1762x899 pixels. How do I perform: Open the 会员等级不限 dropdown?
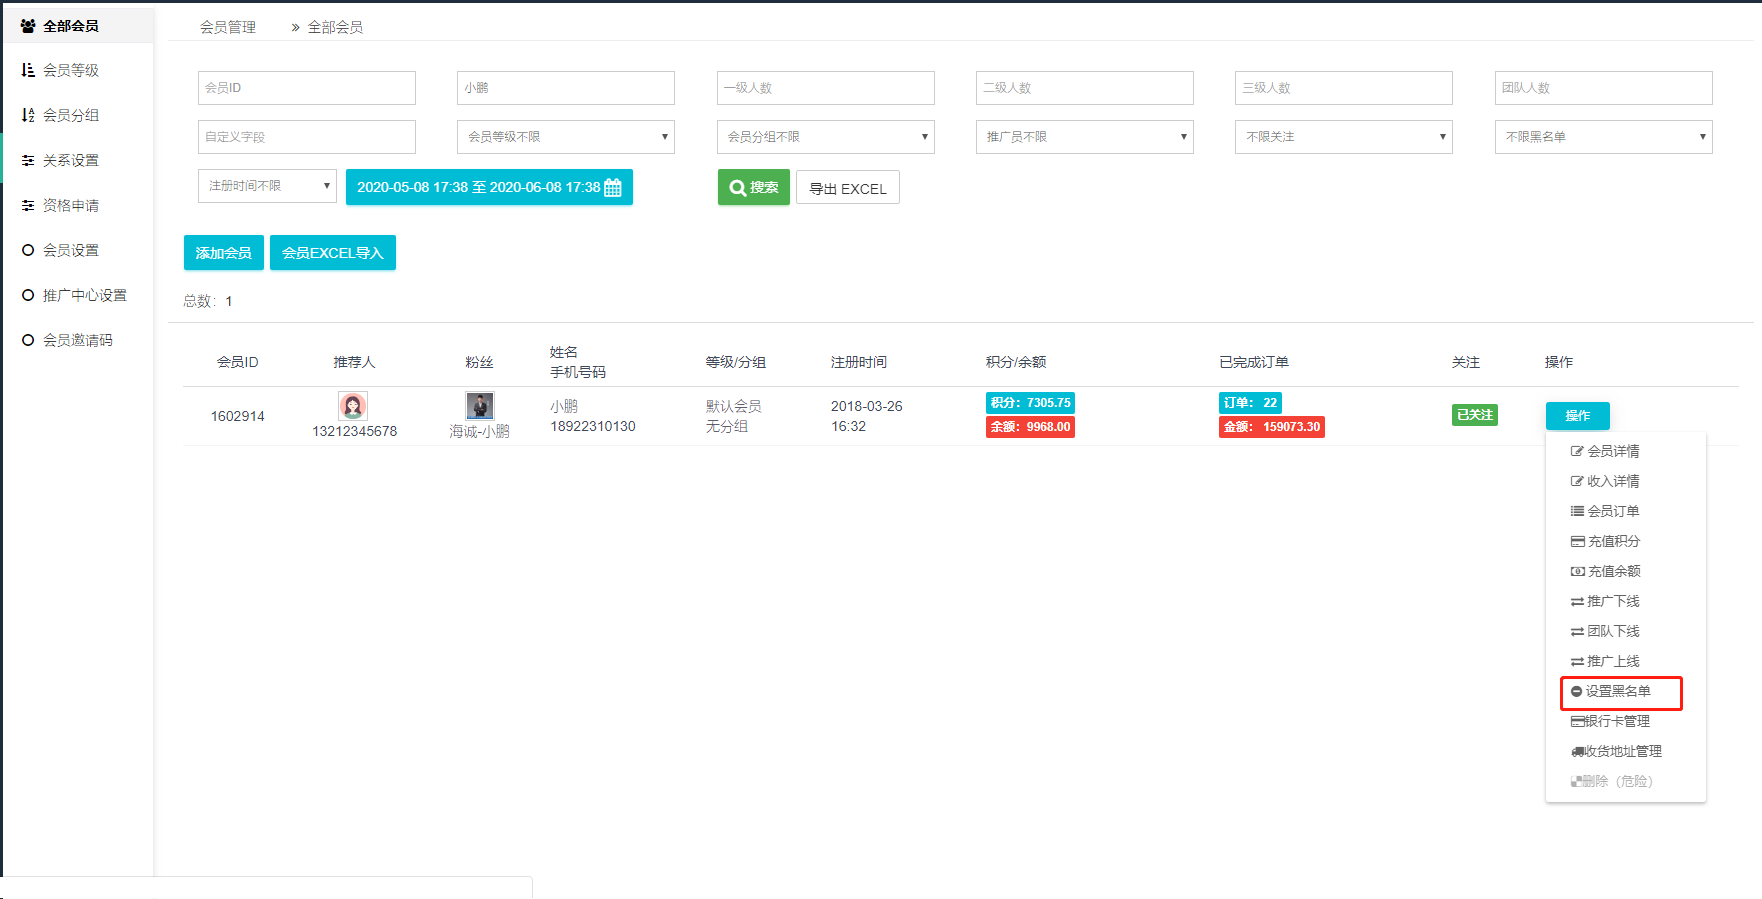566,137
